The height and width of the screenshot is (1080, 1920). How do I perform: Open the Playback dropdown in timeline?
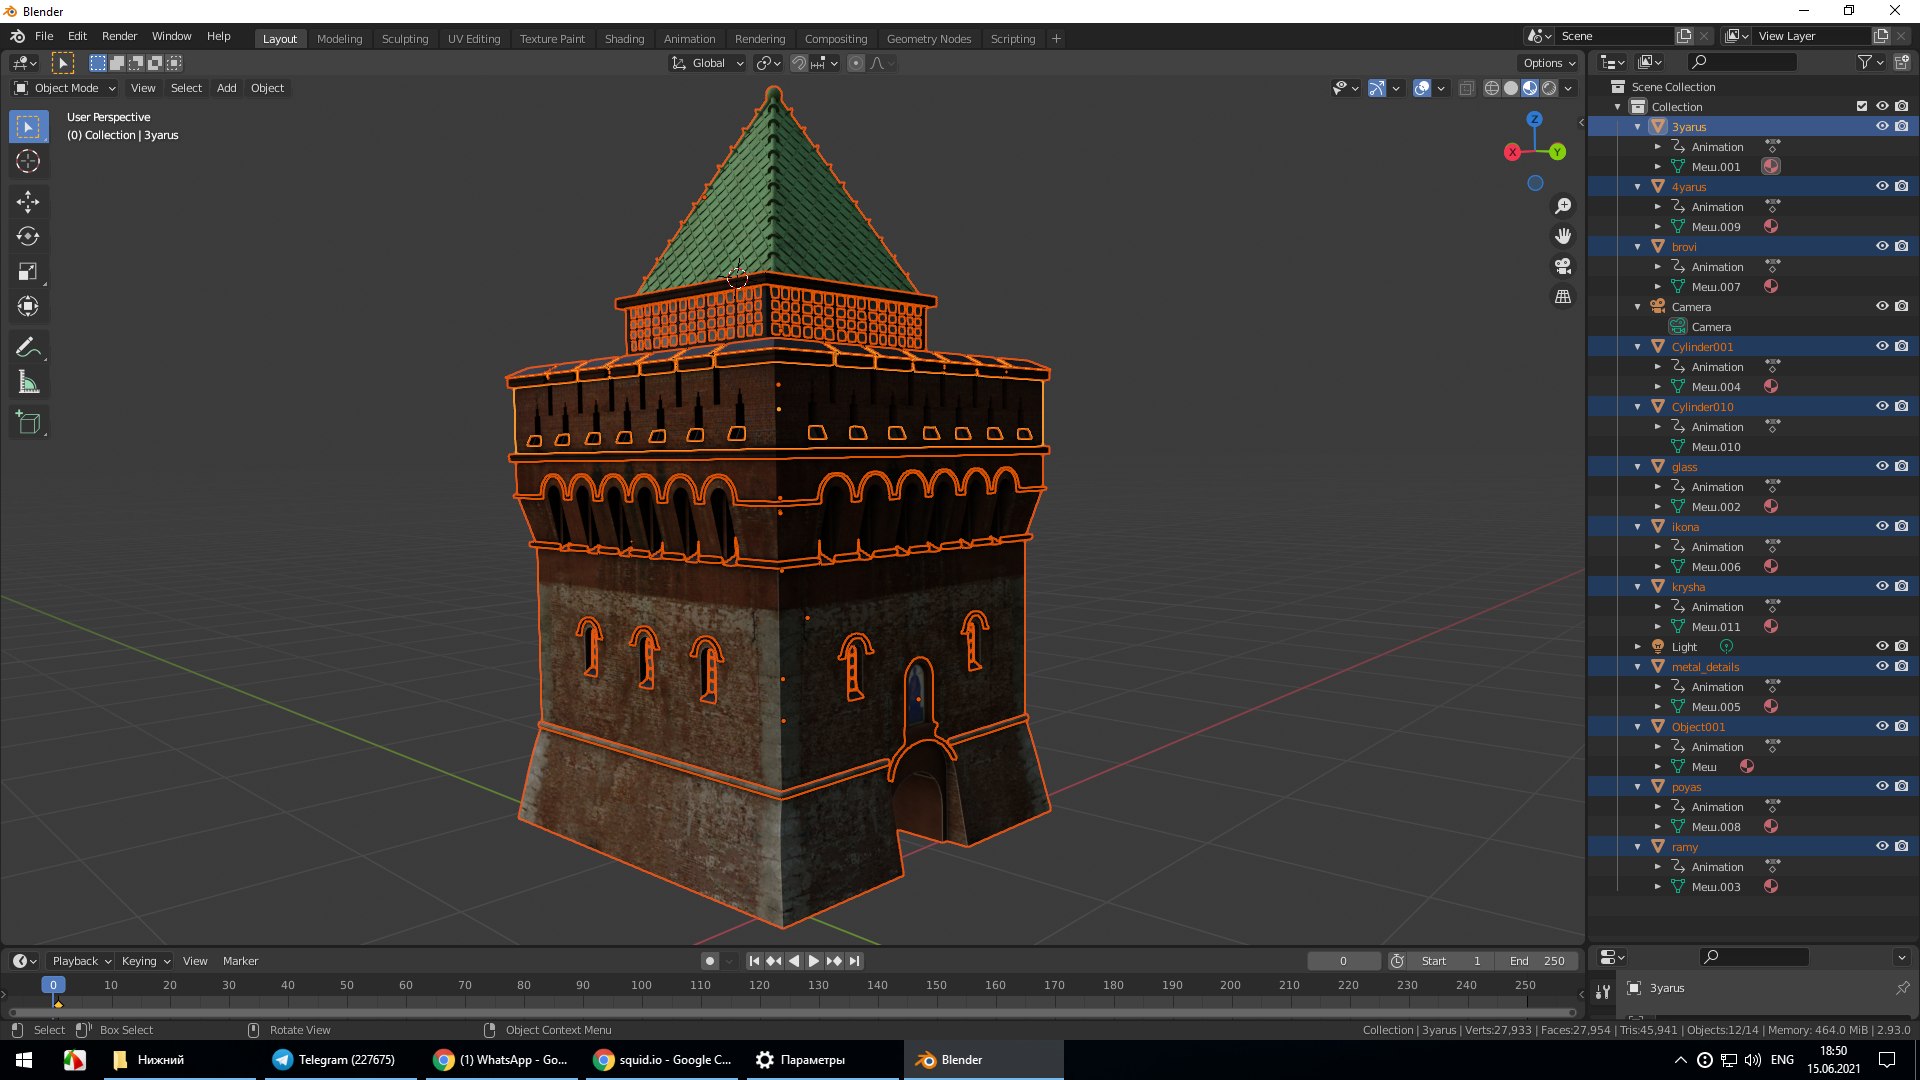(81, 961)
